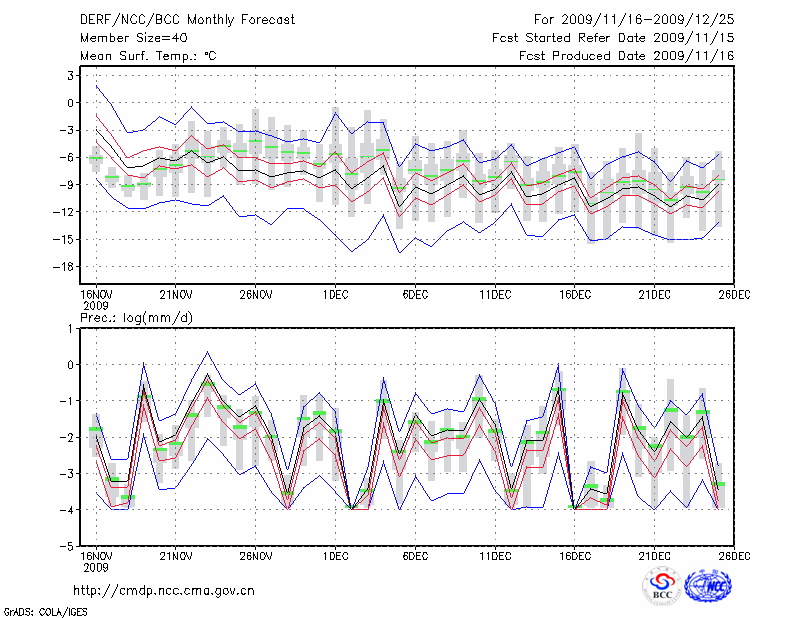Click 16DEC label under the precipitation chart

coord(575,556)
